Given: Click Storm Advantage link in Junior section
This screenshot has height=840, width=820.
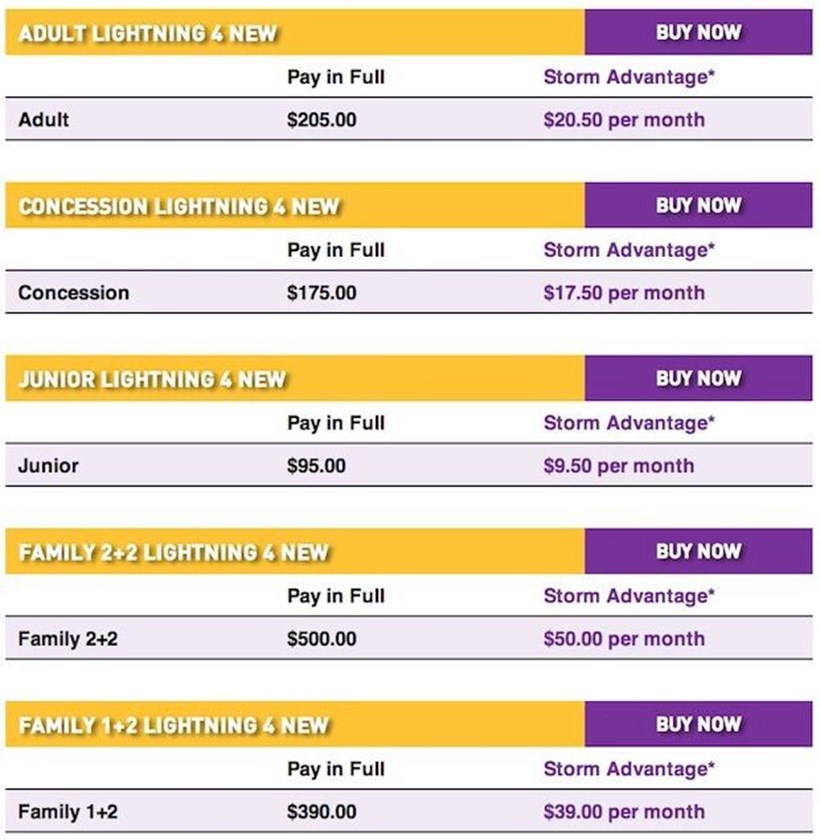Looking at the screenshot, I should (629, 423).
